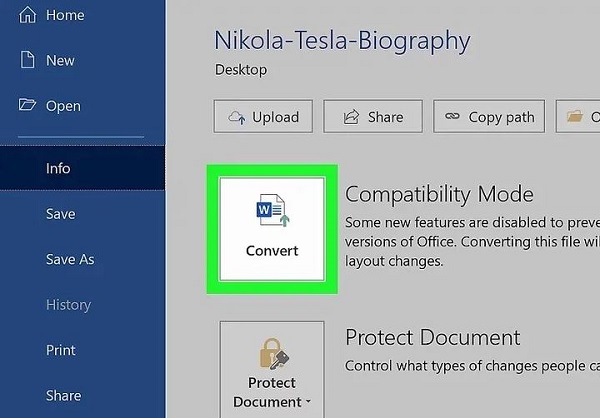Click the Open folder icon
The height and width of the screenshot is (418, 600).
(x=27, y=104)
